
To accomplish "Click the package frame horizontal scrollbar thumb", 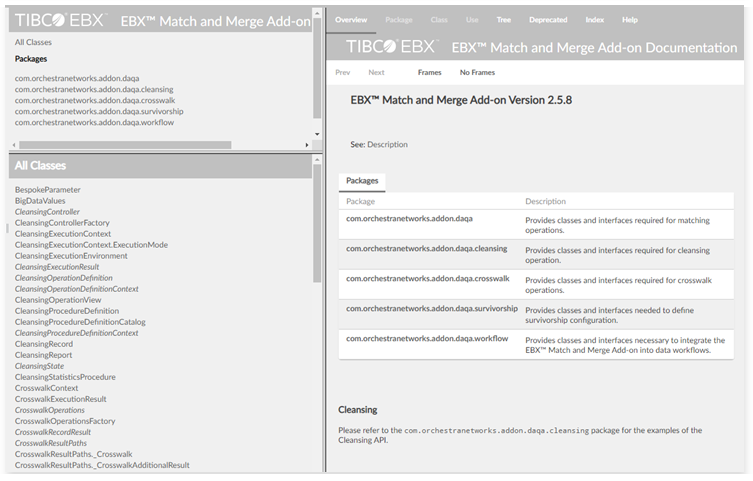I will (125, 145).
